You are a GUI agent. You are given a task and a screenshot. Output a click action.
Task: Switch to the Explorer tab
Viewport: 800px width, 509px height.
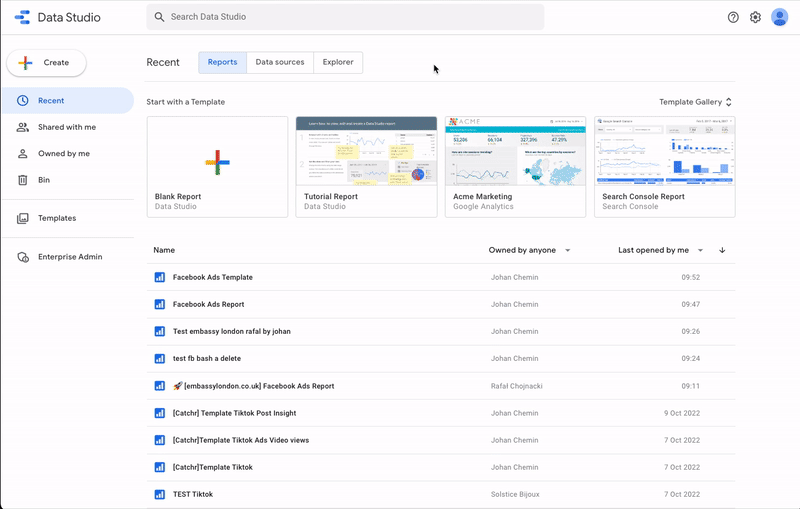(x=338, y=62)
